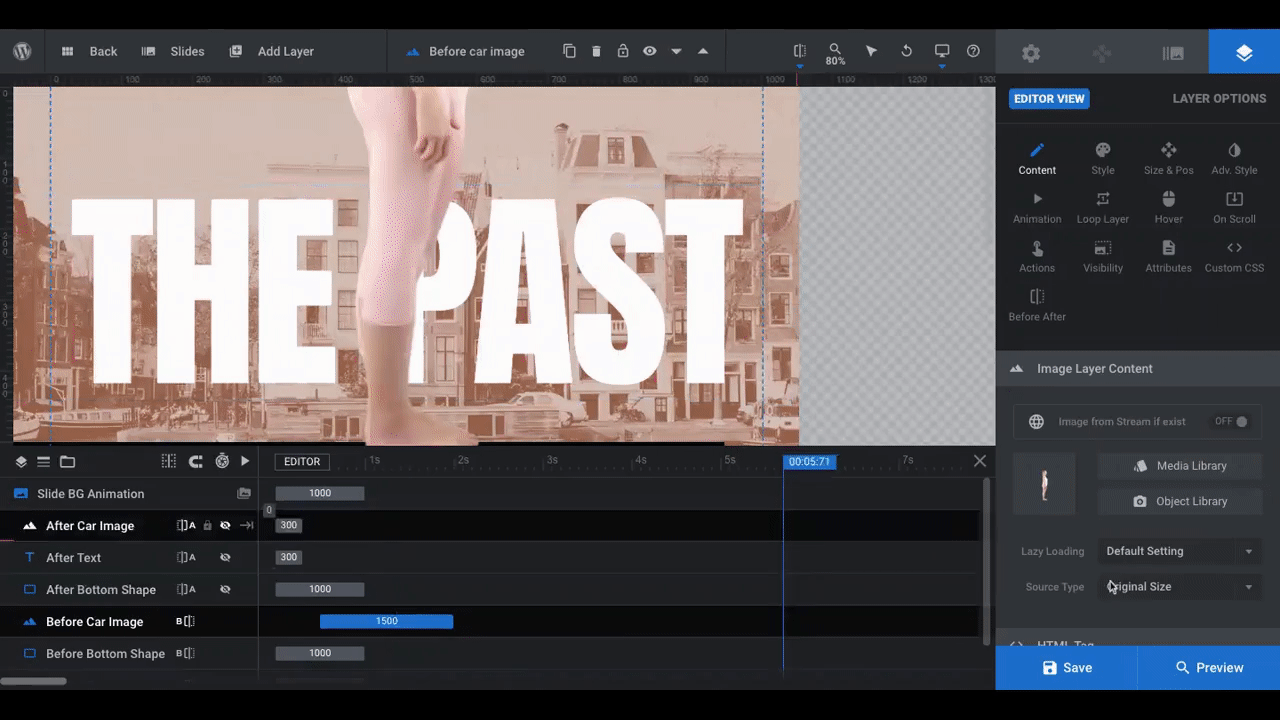
Task: Open the Adv. Style section
Action: click(1234, 159)
